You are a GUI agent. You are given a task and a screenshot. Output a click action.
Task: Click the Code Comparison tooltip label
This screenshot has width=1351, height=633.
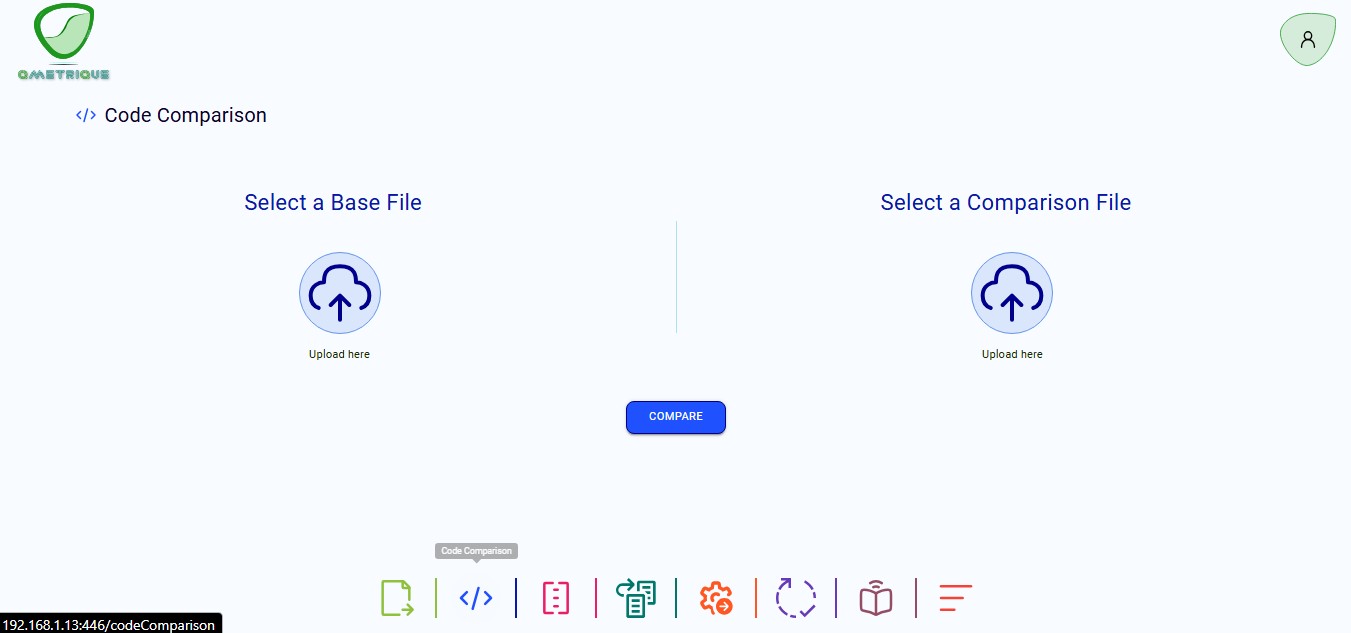coord(476,551)
